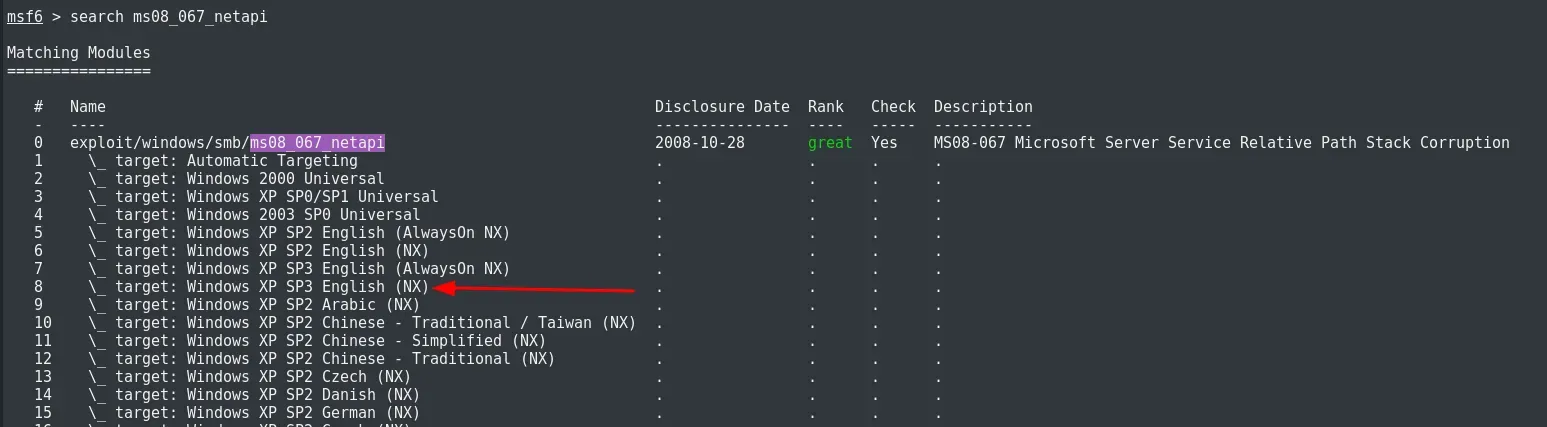Screen dimensions: 1547x427
Task: Select Windows XP SP0/SP1 Universal target
Action: click(x=263, y=197)
